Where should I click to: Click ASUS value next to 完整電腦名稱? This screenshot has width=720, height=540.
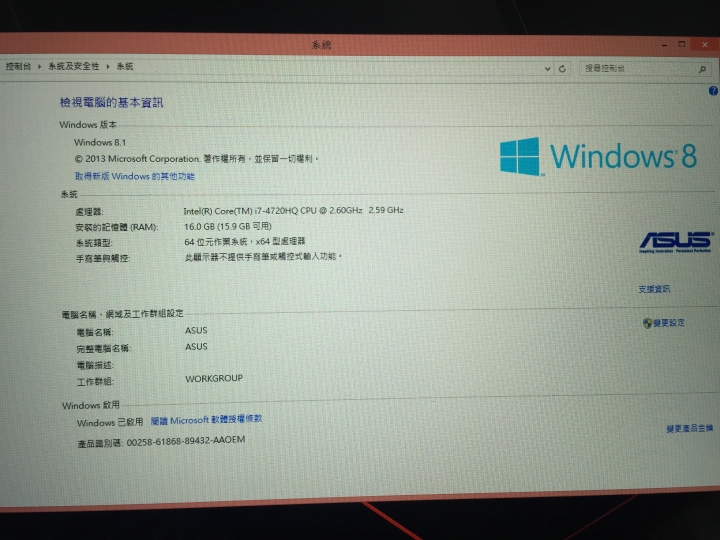[196, 347]
